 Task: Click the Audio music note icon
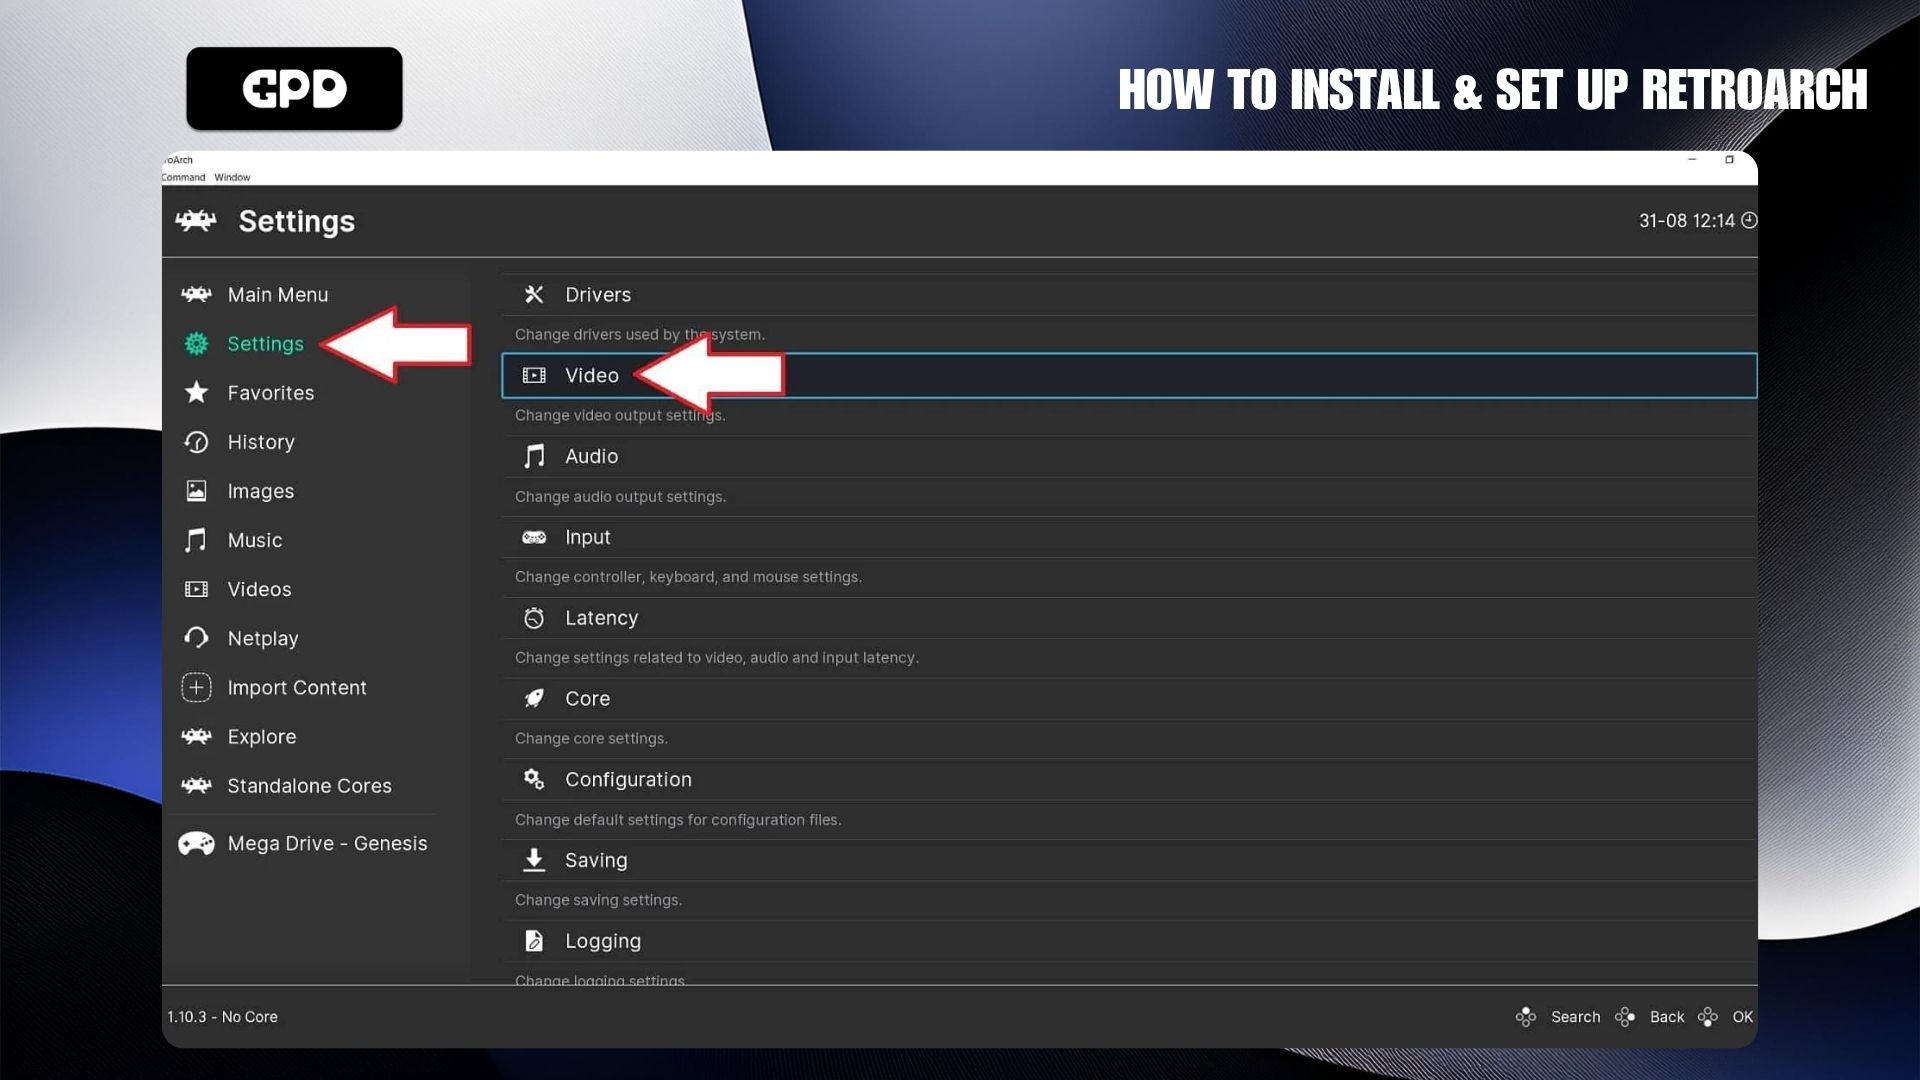[534, 456]
